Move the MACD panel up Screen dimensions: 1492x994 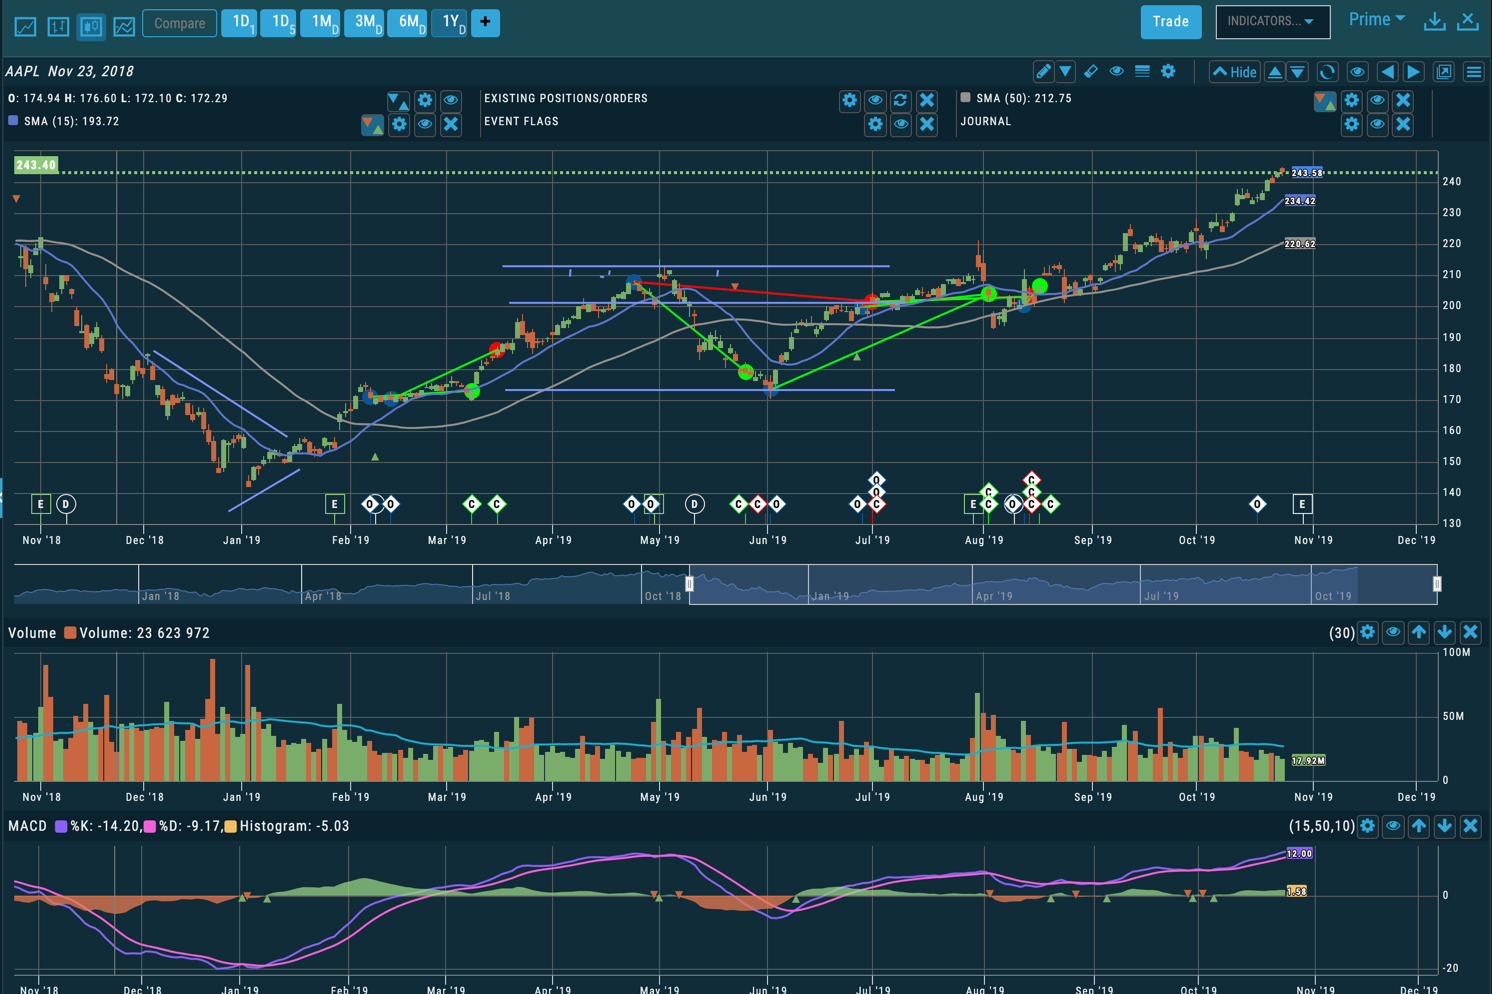point(1419,826)
